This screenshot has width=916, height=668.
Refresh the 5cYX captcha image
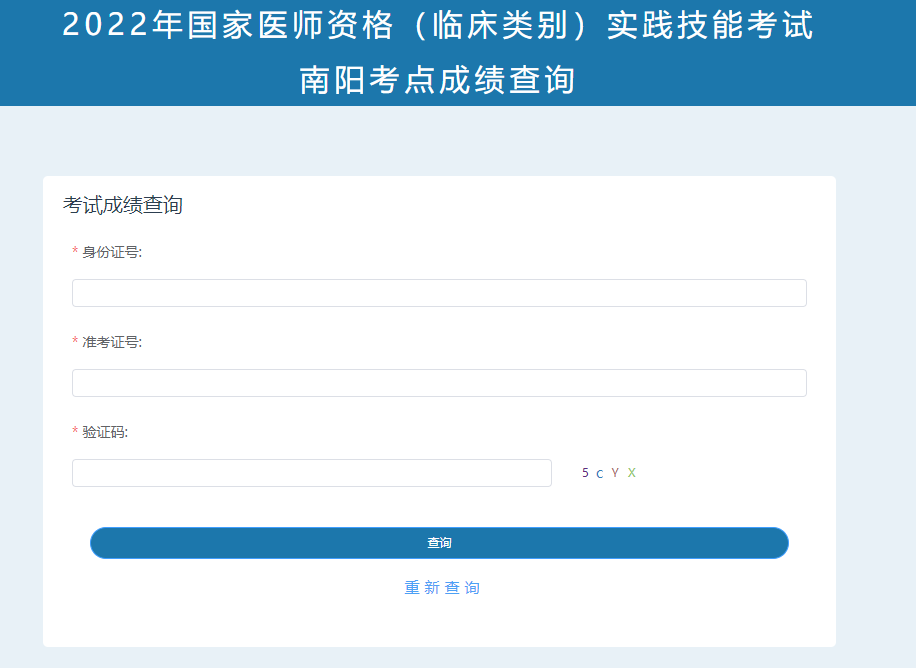[608, 473]
